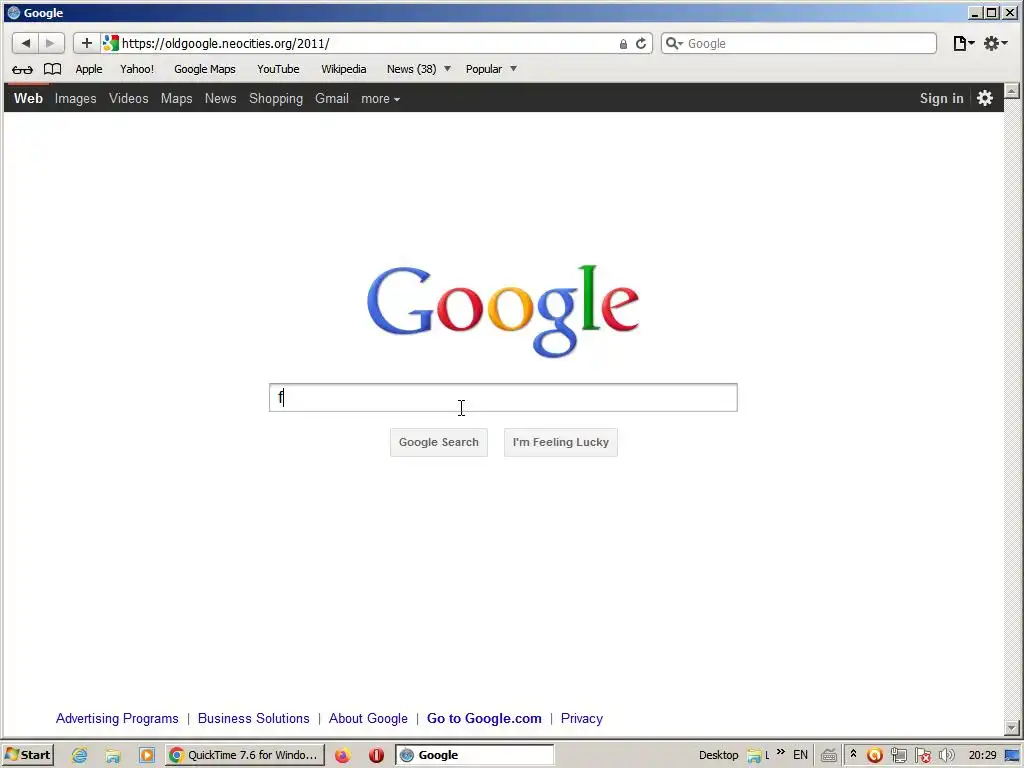
Task: Switch to Images in Google bar
Action: [75, 99]
